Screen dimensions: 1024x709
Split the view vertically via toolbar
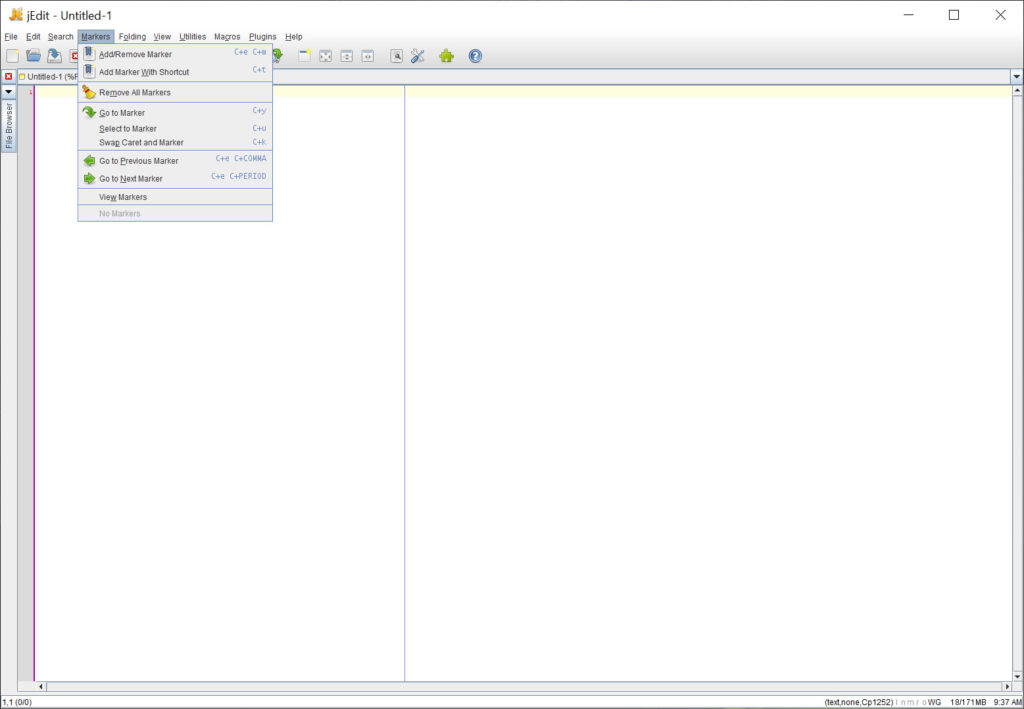368,56
